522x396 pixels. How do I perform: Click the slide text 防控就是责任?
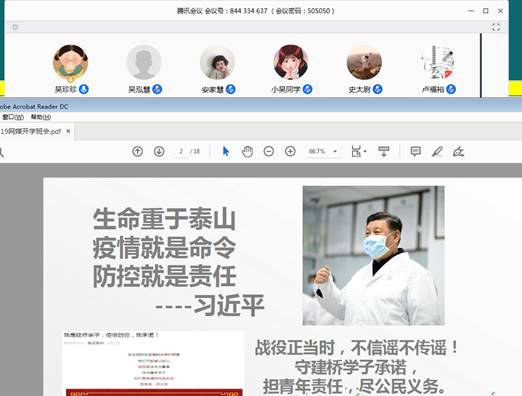click(x=164, y=277)
